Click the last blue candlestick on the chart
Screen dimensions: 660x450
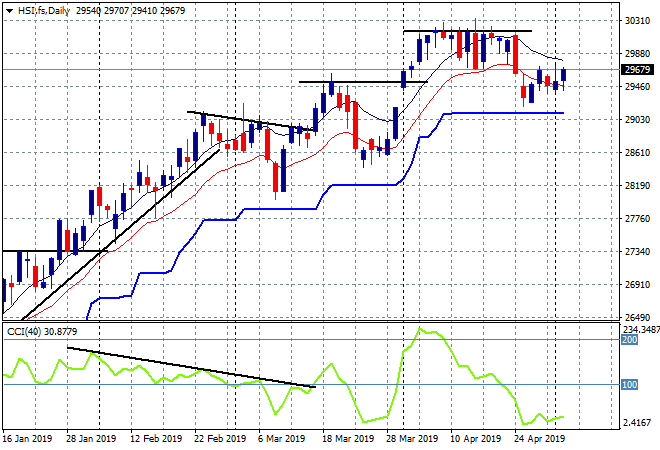pyautogui.click(x=564, y=75)
